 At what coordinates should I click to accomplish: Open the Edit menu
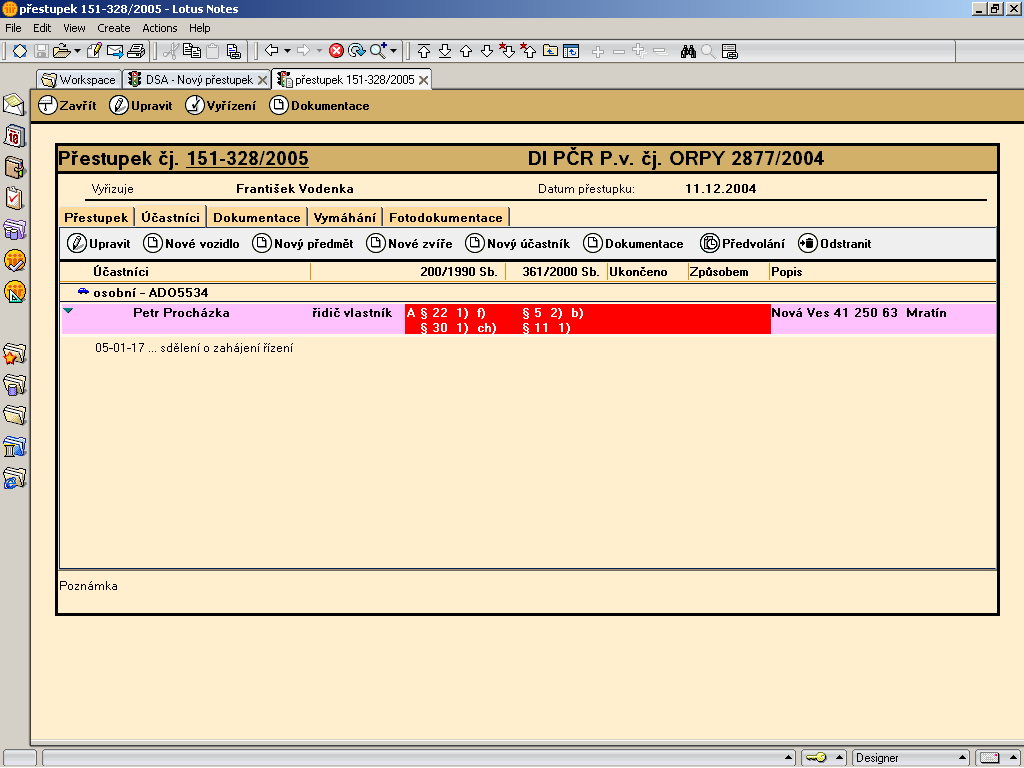[42, 28]
